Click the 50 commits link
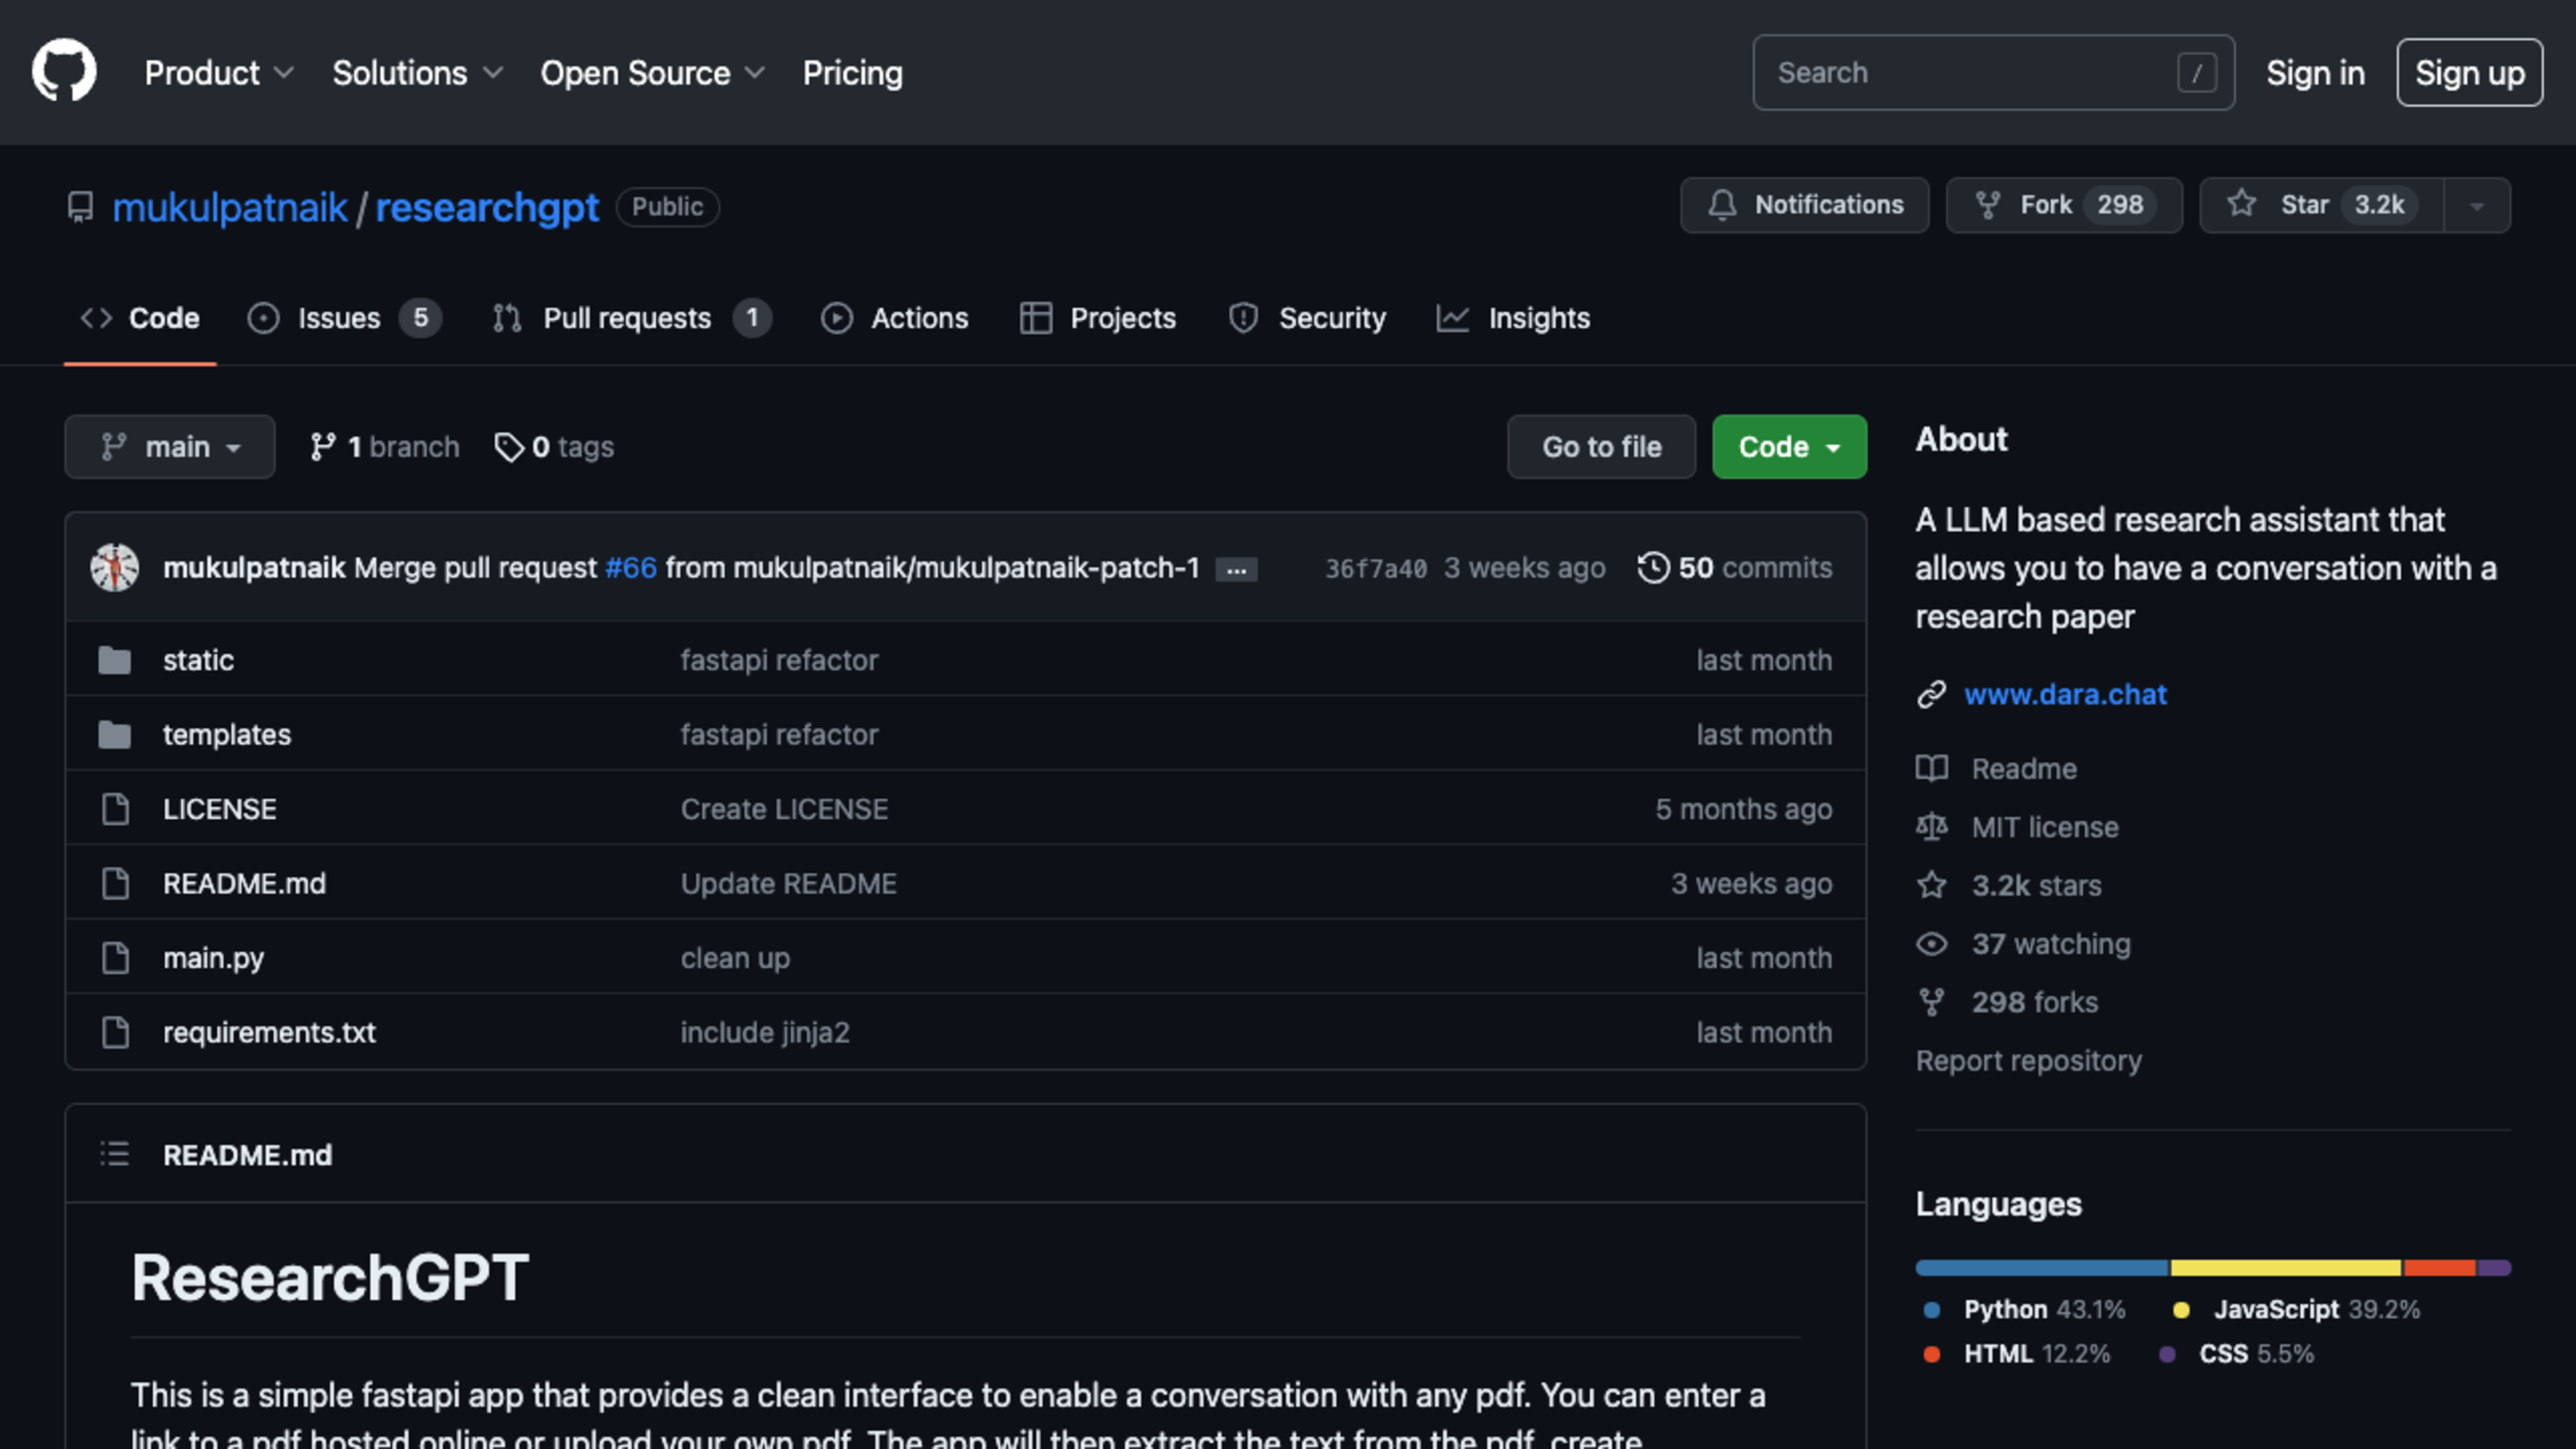The width and height of the screenshot is (2576, 1449). click(x=1735, y=568)
